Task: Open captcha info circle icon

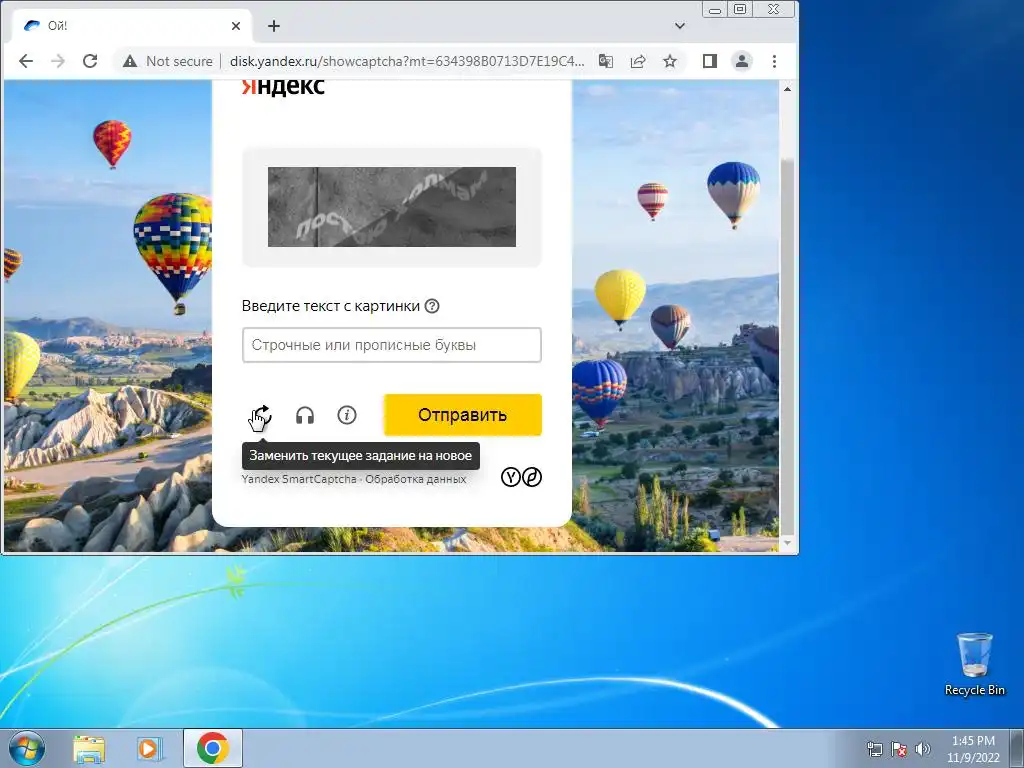Action: [347, 415]
